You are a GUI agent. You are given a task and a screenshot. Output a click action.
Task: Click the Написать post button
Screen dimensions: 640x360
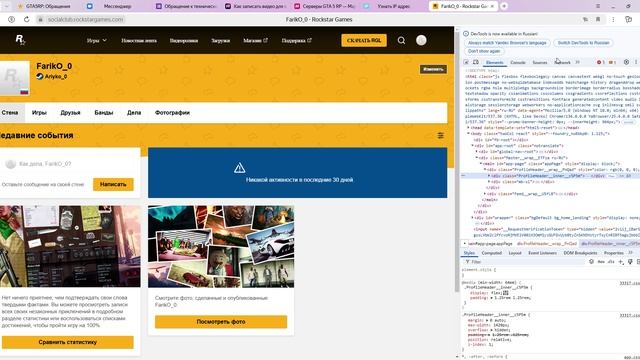pos(113,184)
